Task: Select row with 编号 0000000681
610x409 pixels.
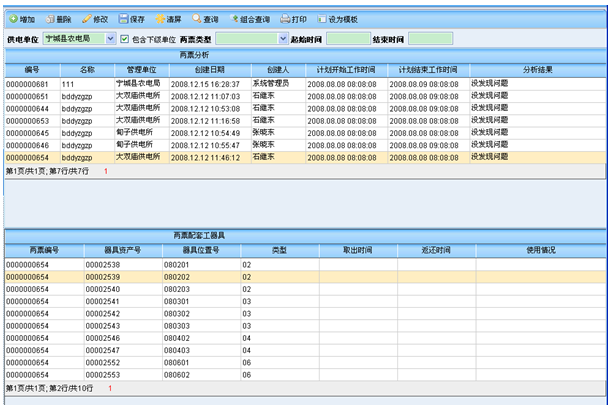Action: click(x=28, y=84)
